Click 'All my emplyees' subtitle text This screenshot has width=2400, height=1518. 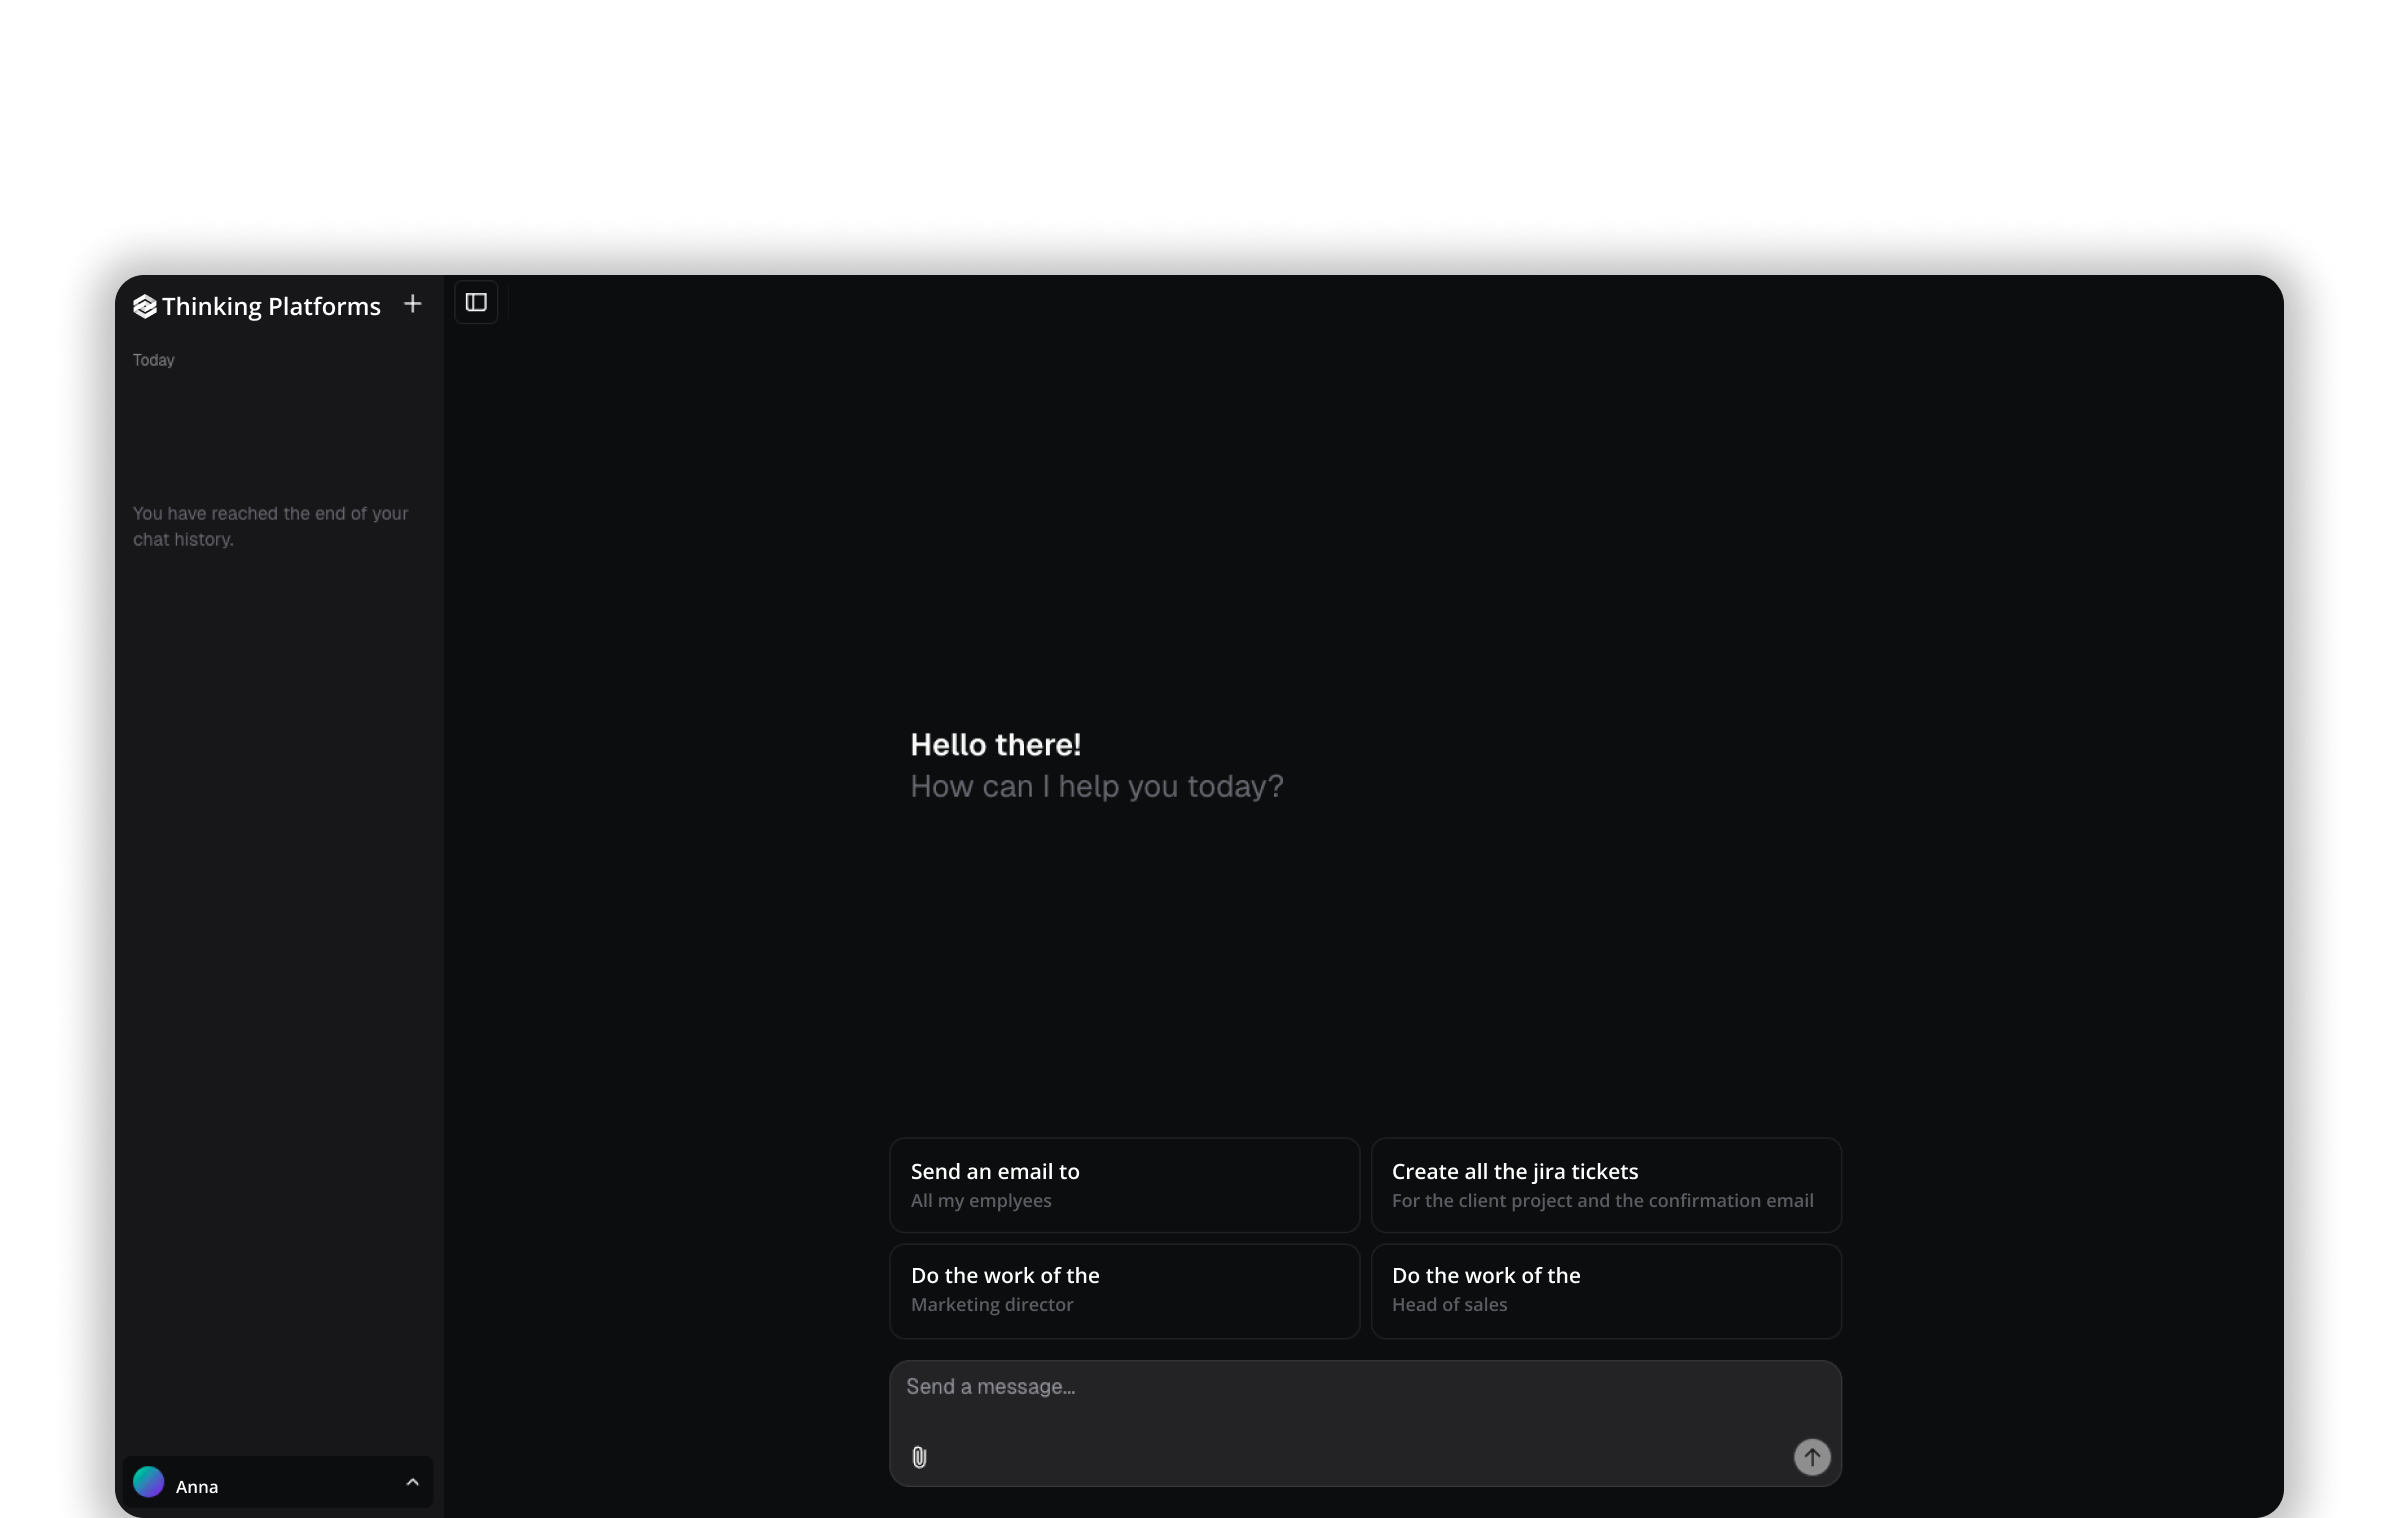click(981, 1201)
